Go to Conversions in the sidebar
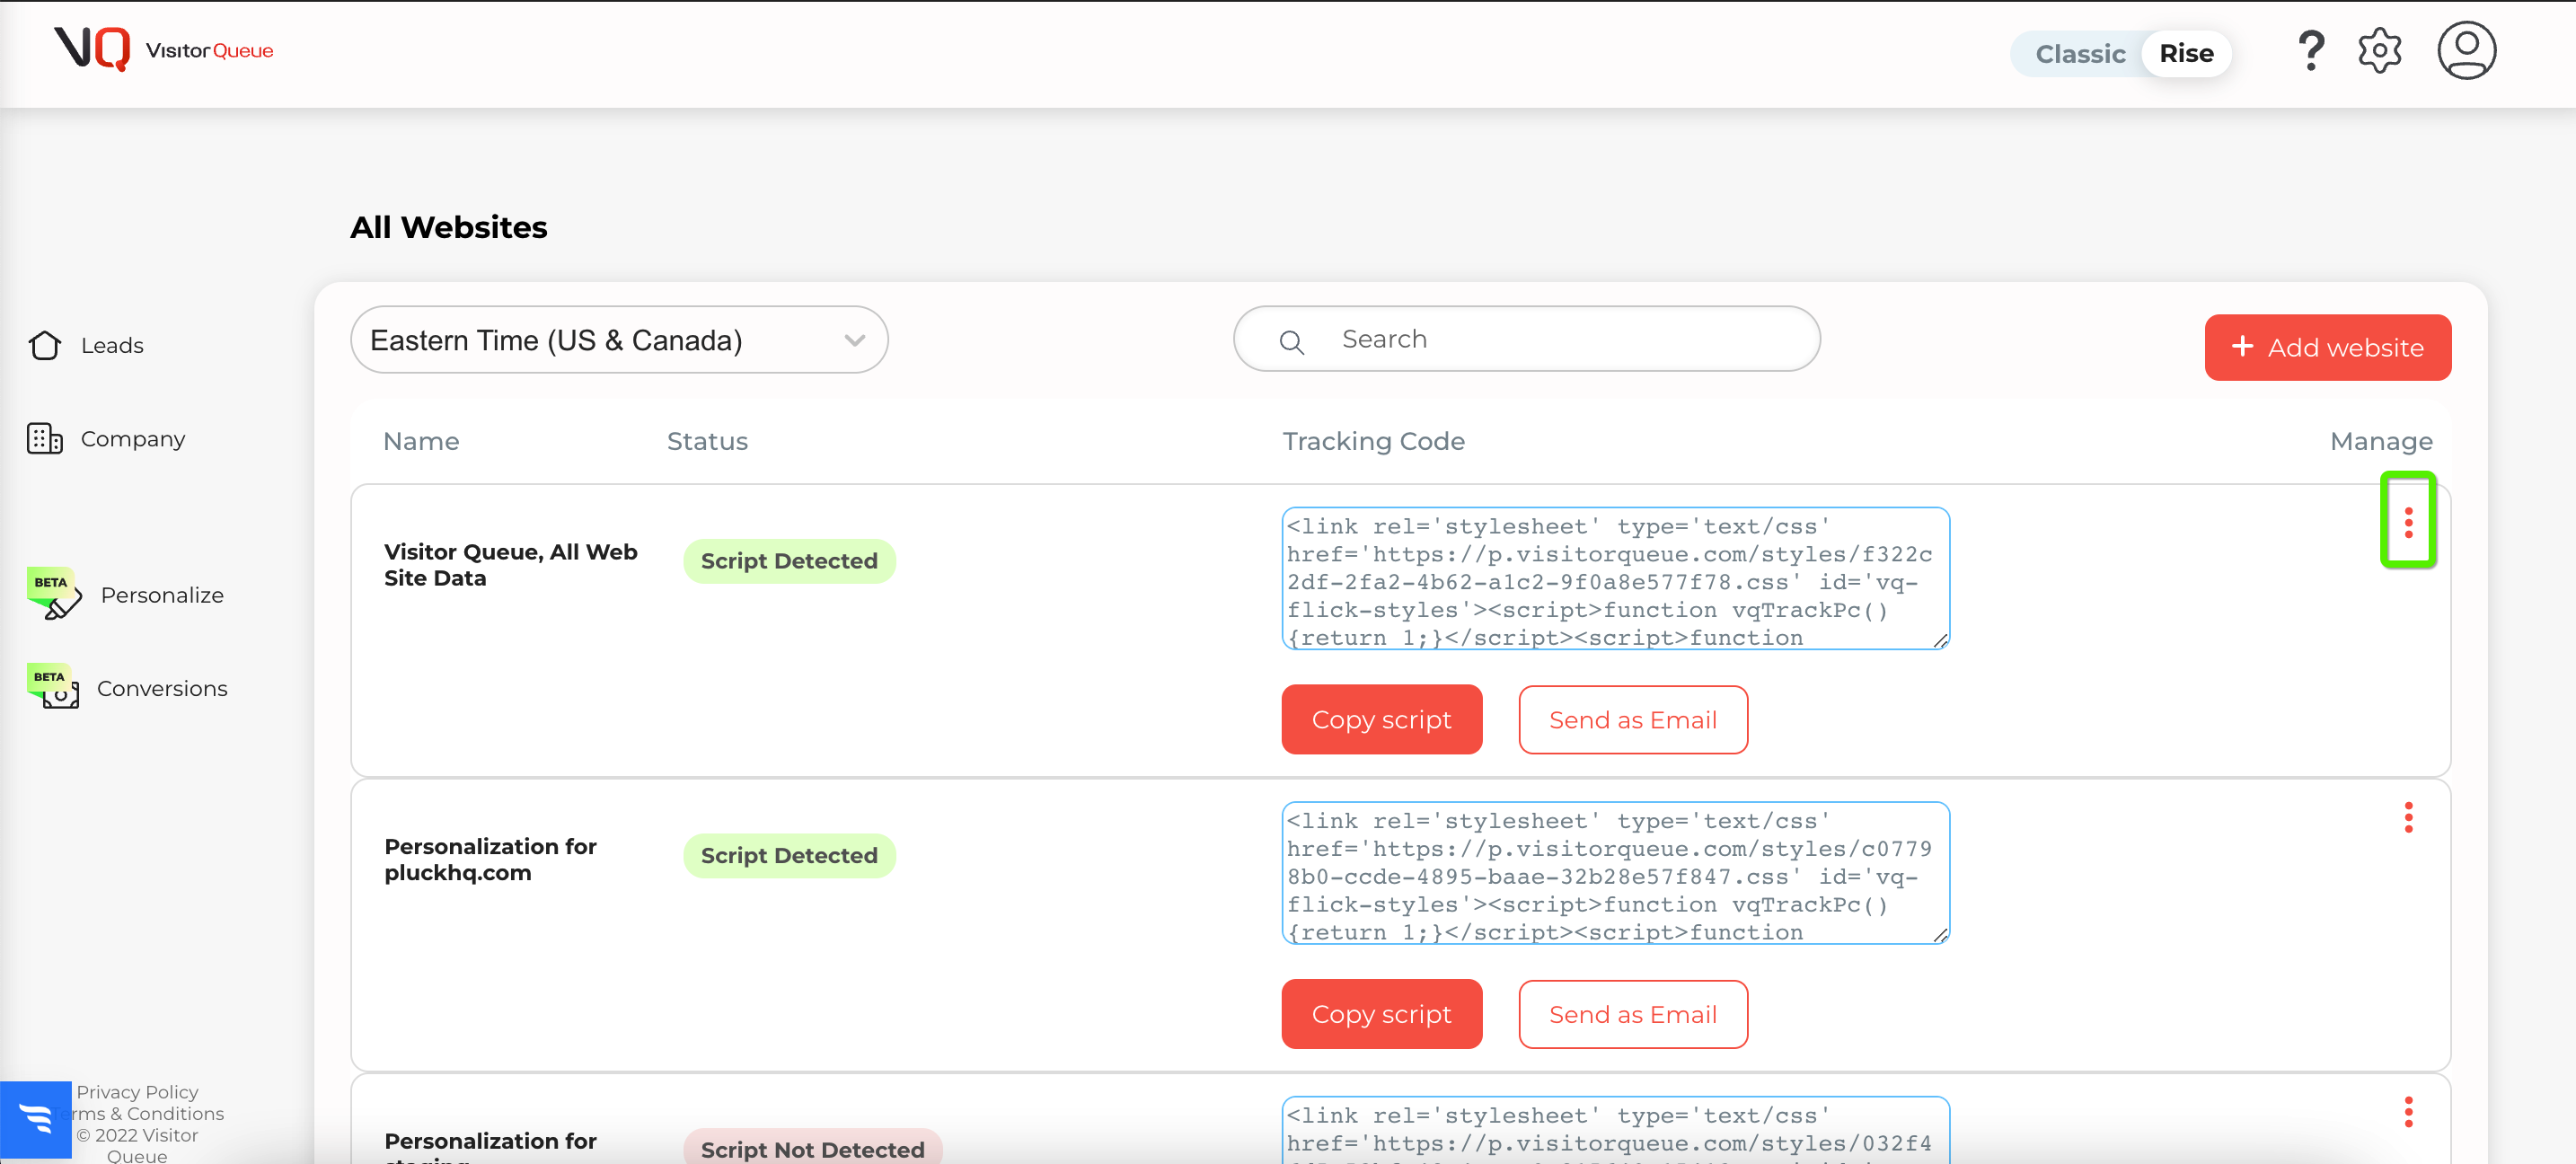2576x1164 pixels. coord(162,688)
